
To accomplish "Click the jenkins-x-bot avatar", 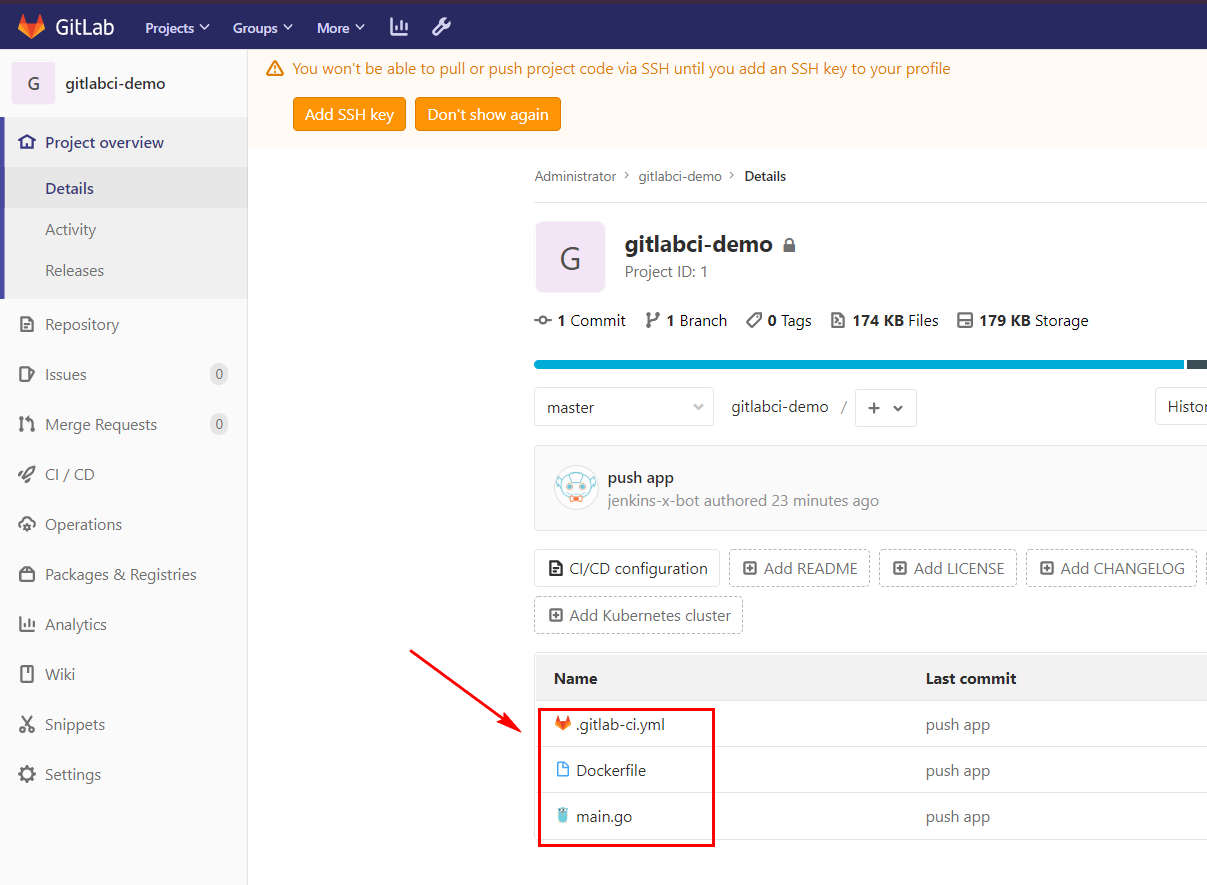I will point(576,488).
